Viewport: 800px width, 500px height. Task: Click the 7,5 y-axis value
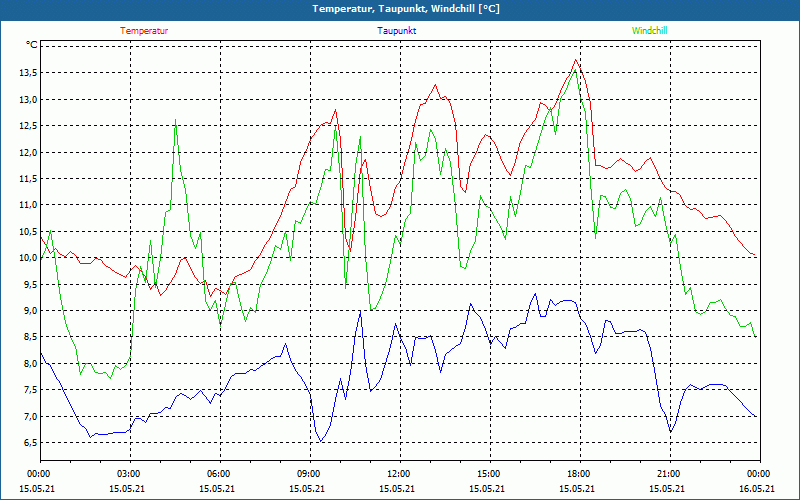point(30,390)
